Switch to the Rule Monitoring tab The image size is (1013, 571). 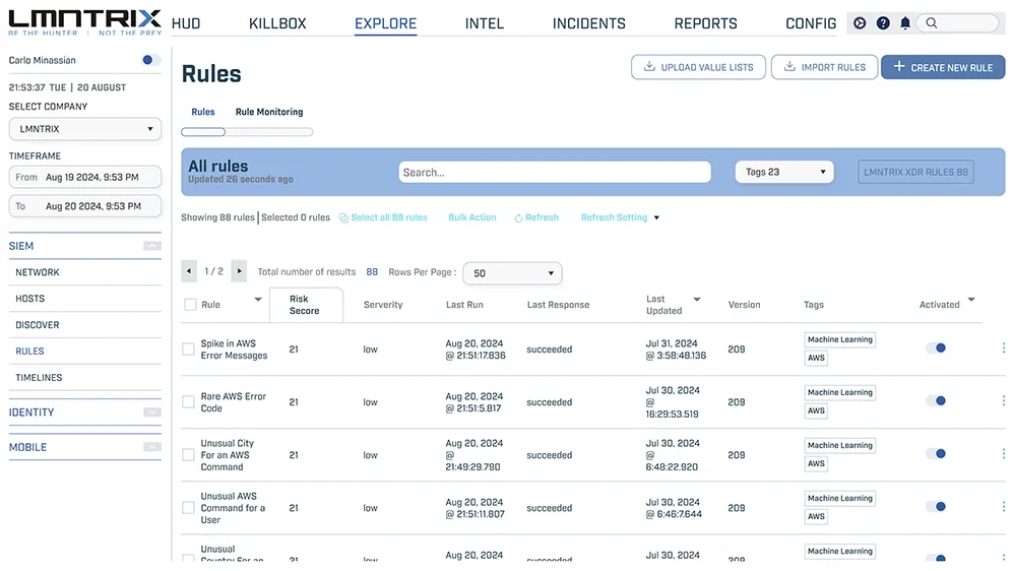[269, 112]
